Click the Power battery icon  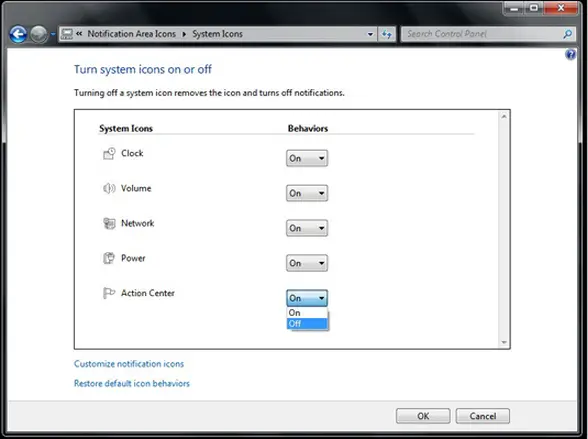tap(109, 258)
